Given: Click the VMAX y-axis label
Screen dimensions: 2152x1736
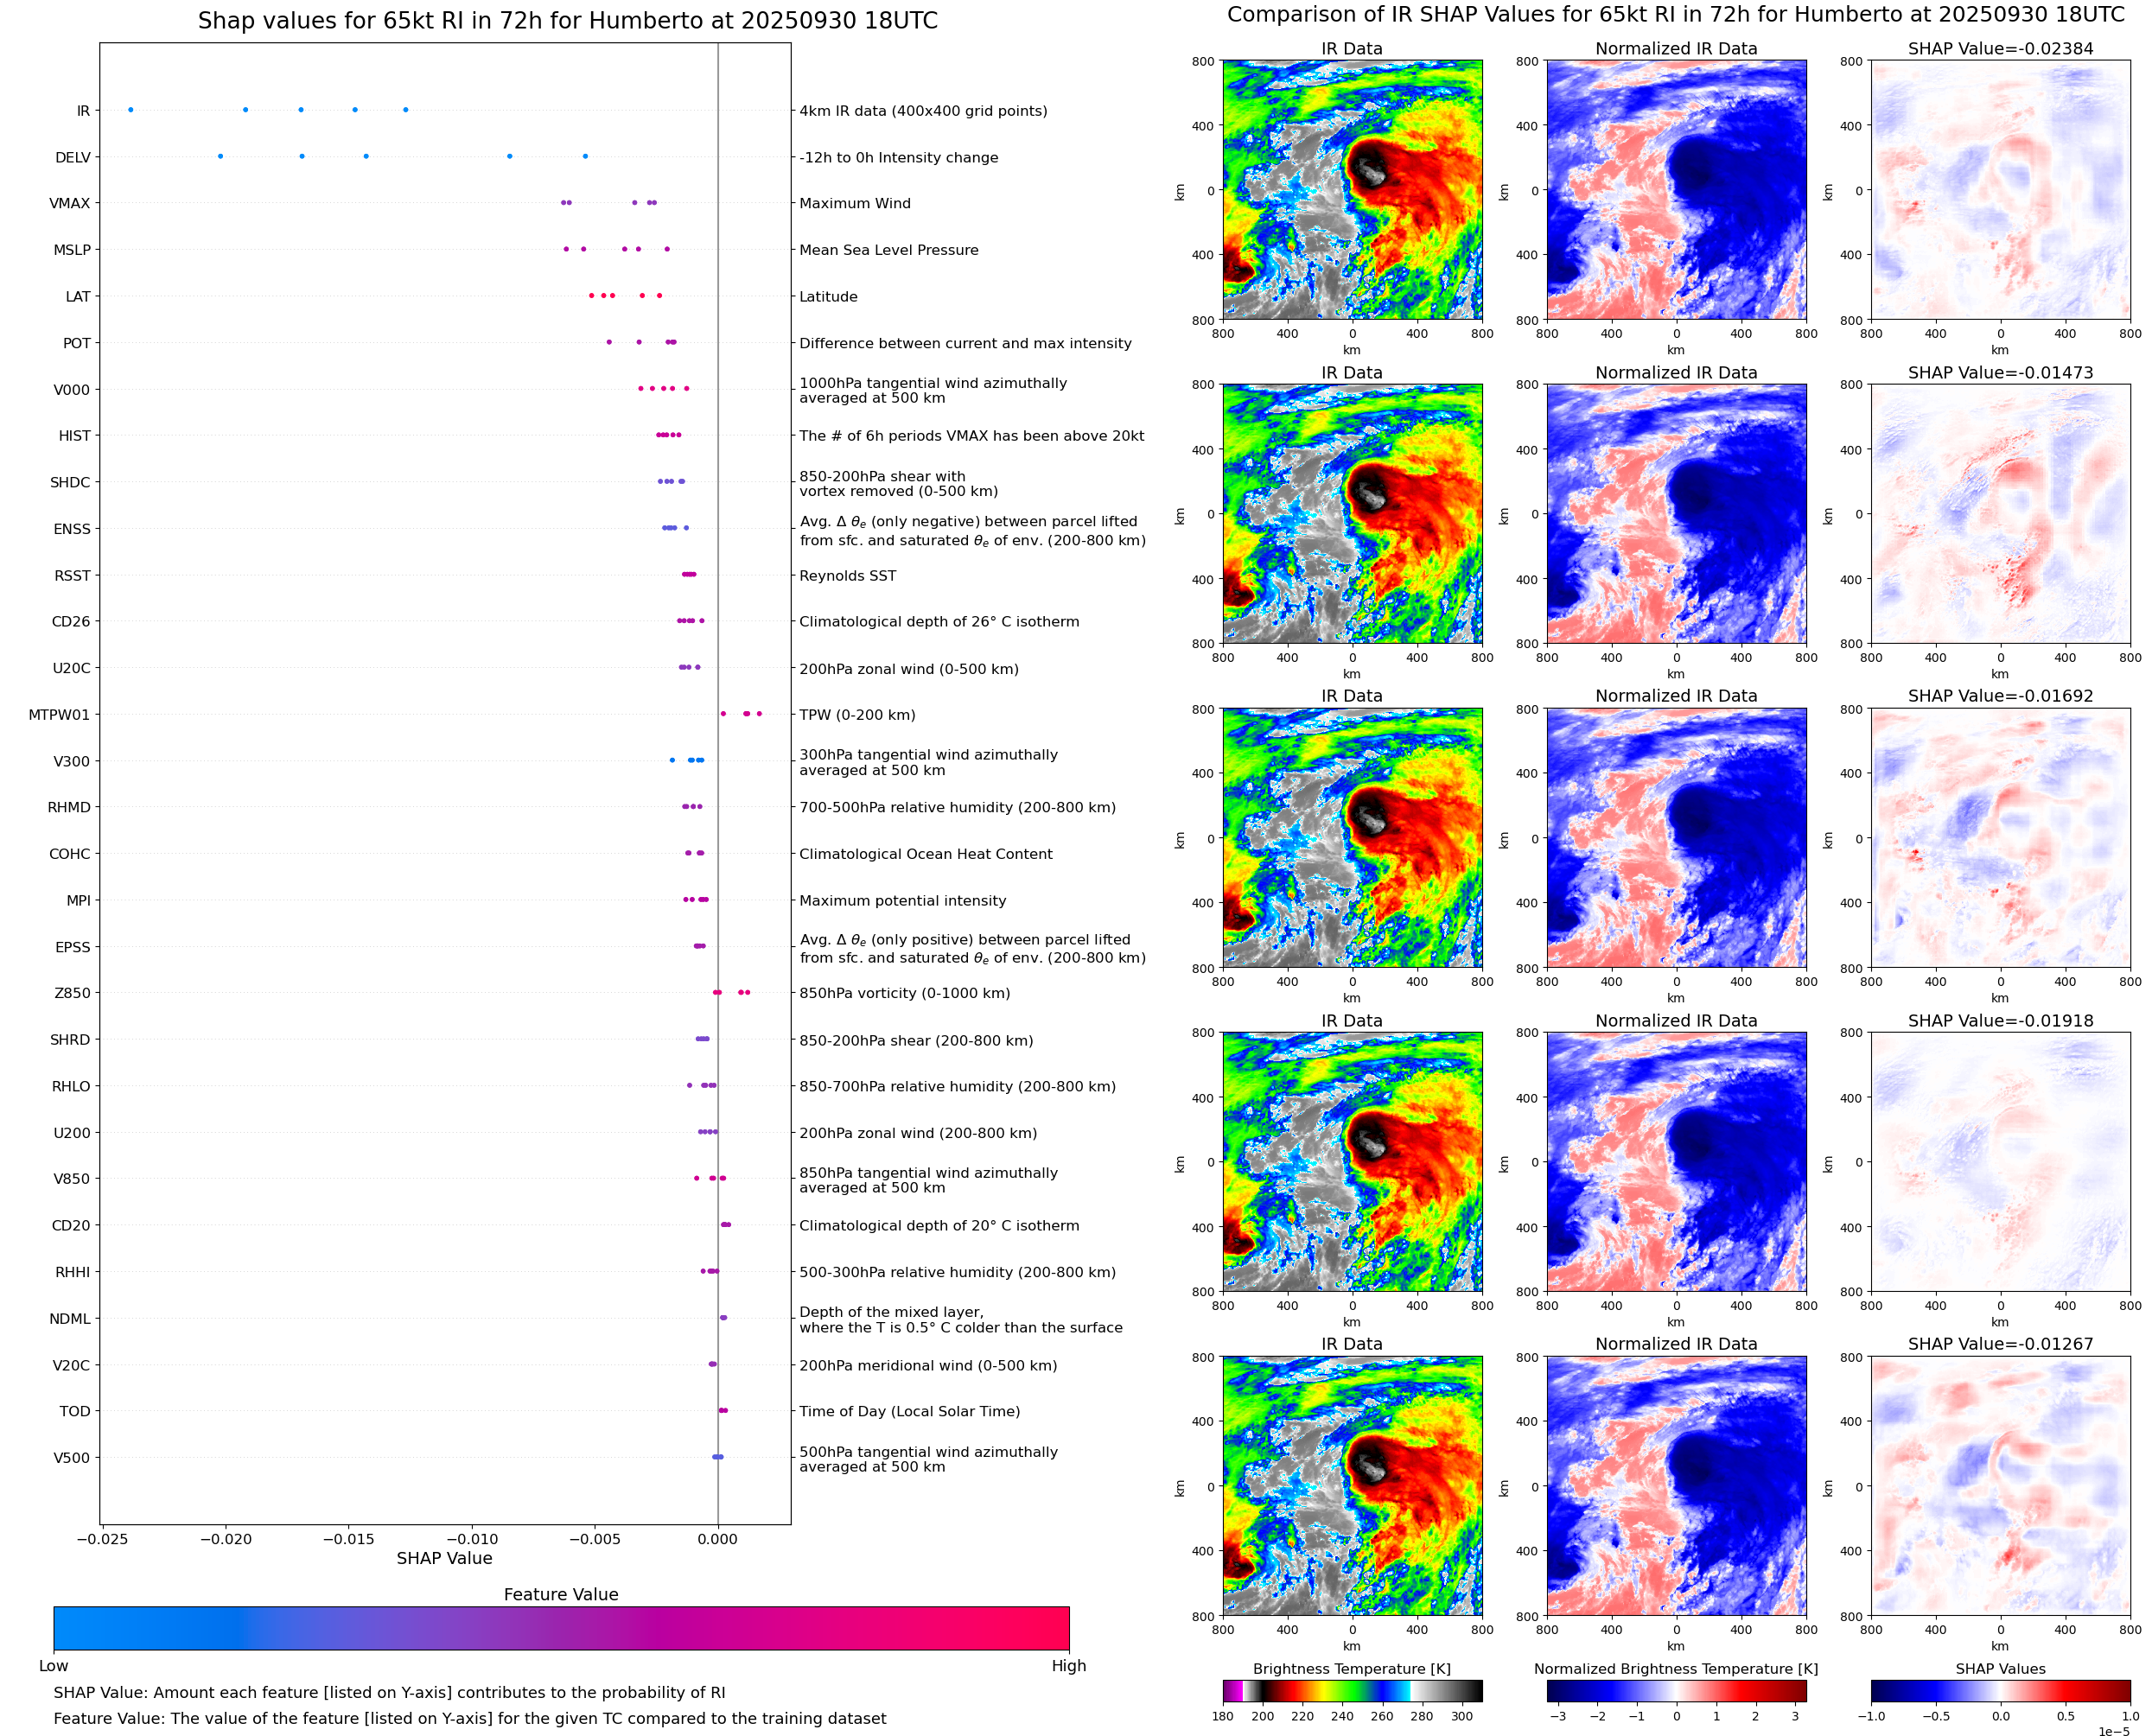Looking at the screenshot, I should (70, 203).
